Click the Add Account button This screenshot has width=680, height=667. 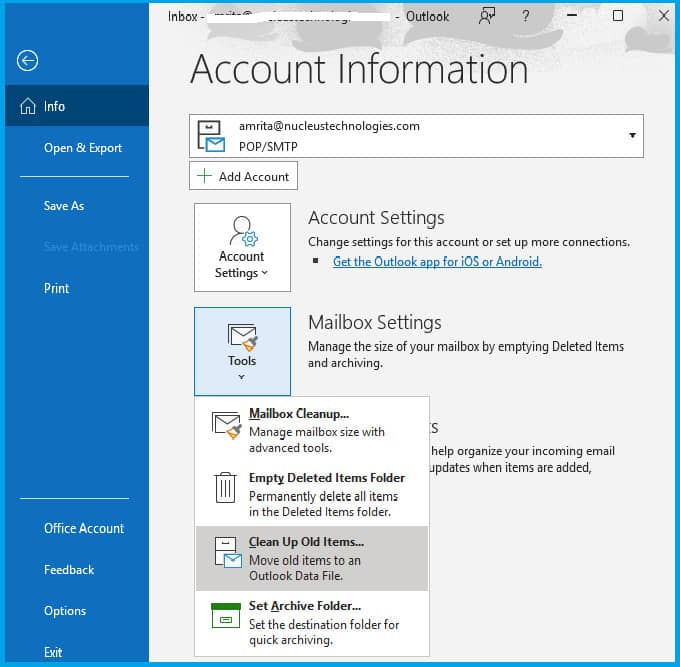click(x=243, y=176)
